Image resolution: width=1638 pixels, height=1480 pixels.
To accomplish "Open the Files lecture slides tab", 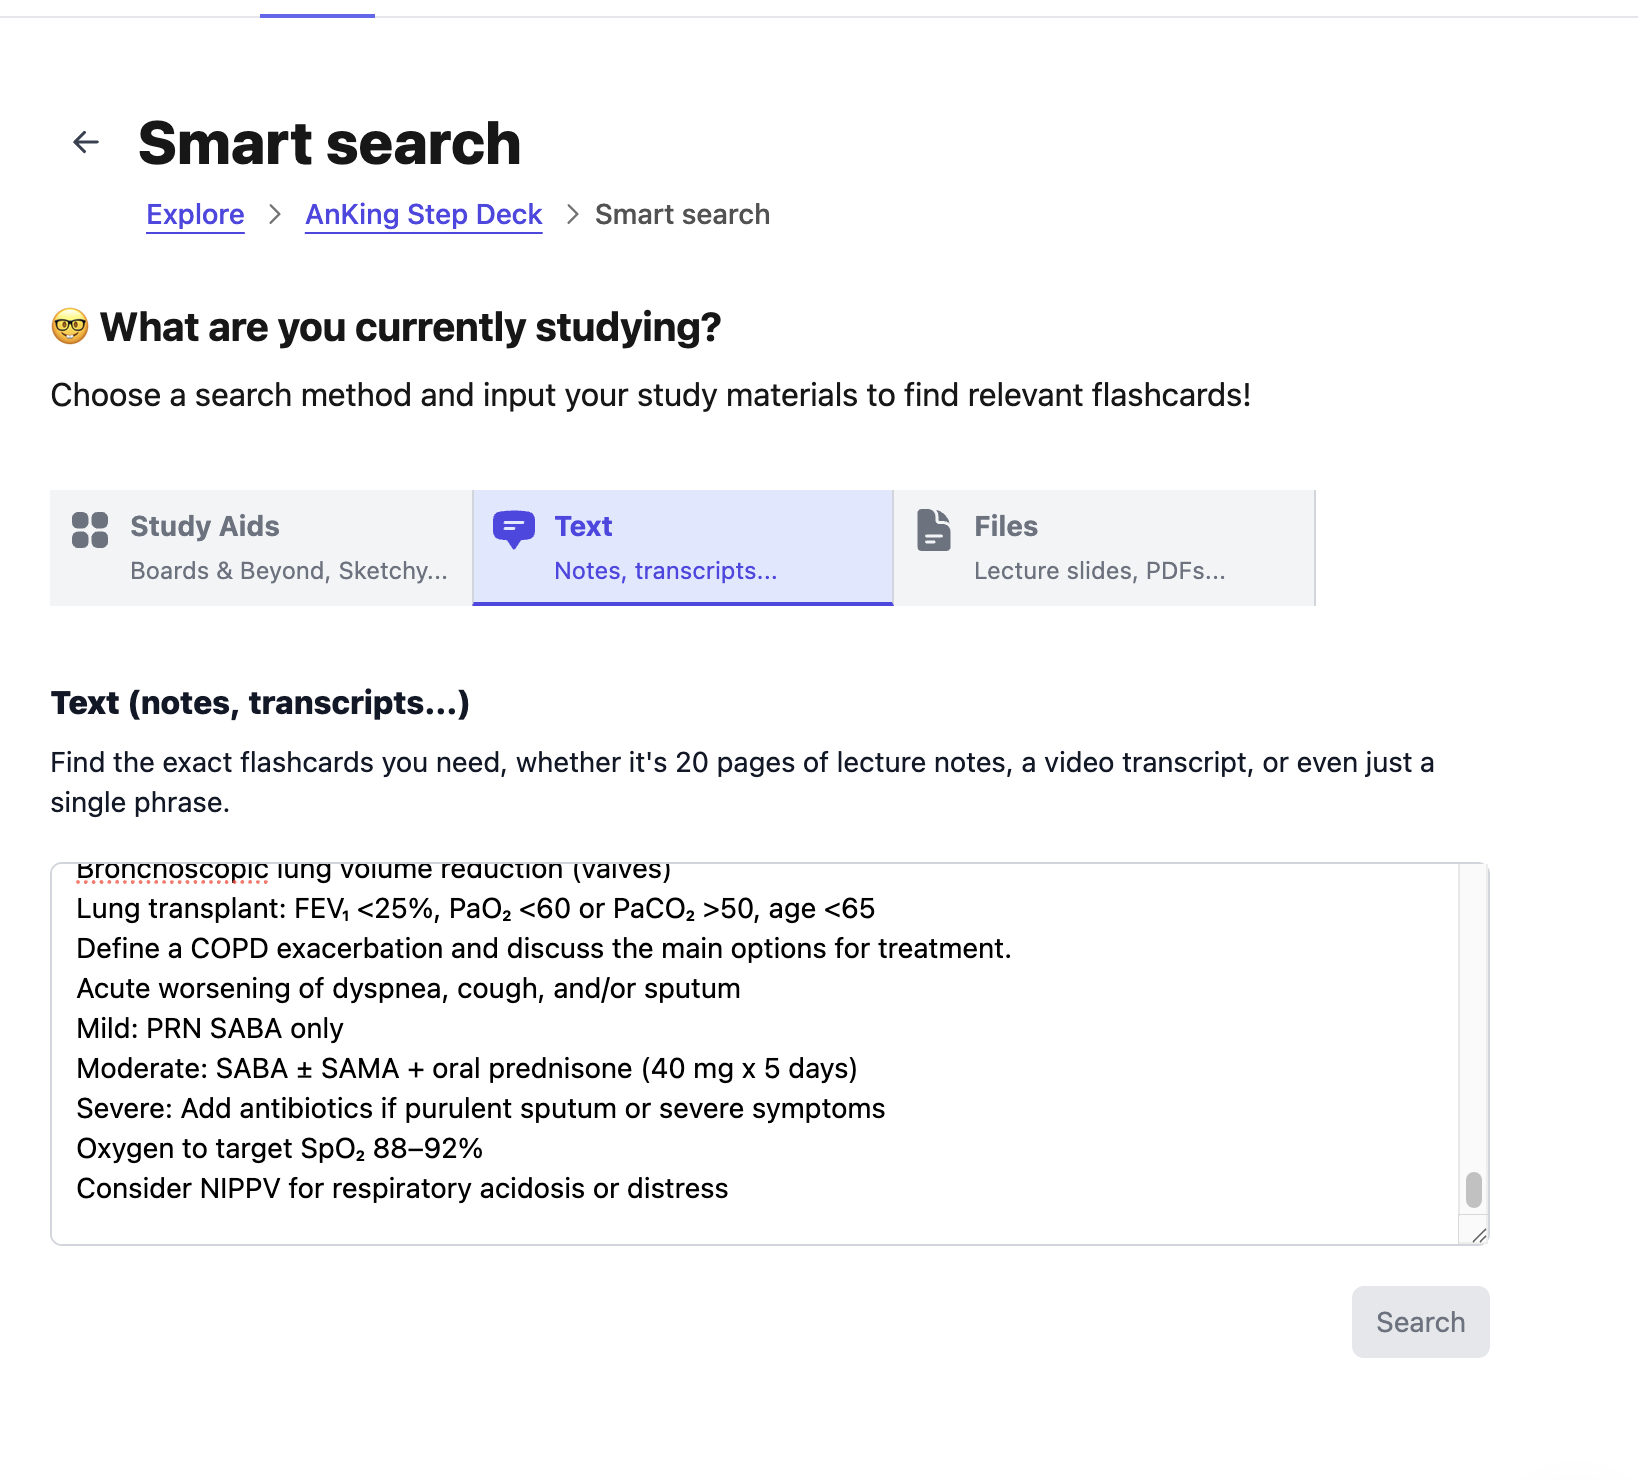I will (x=1104, y=547).
